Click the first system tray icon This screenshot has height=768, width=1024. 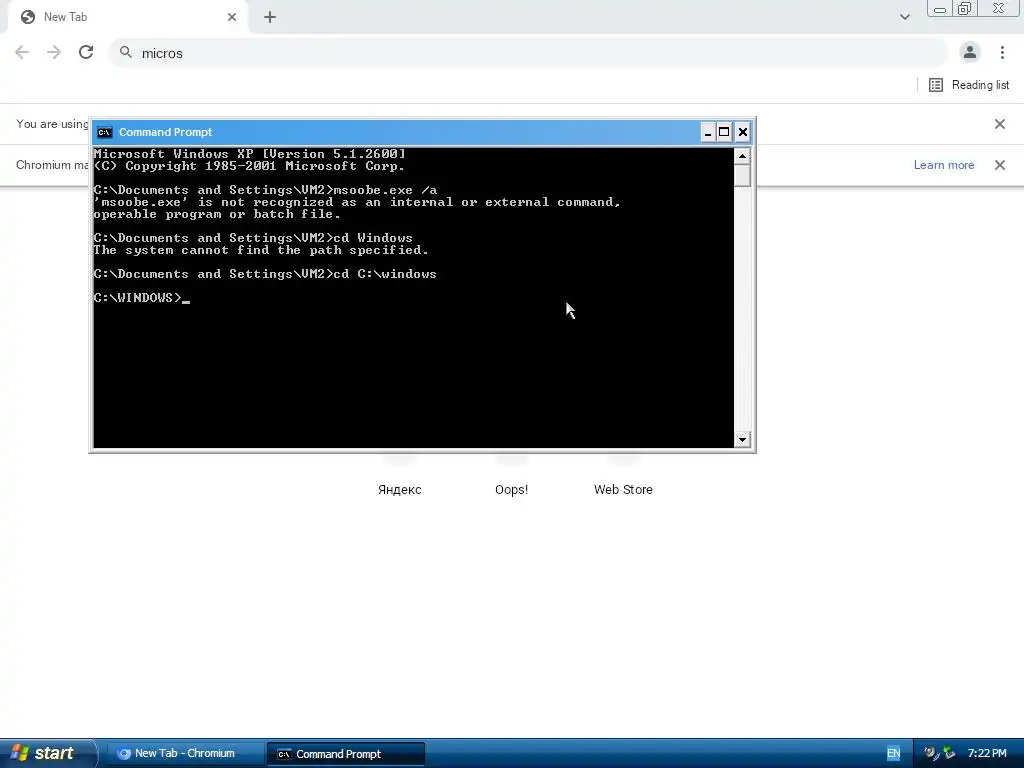pyautogui.click(x=931, y=754)
